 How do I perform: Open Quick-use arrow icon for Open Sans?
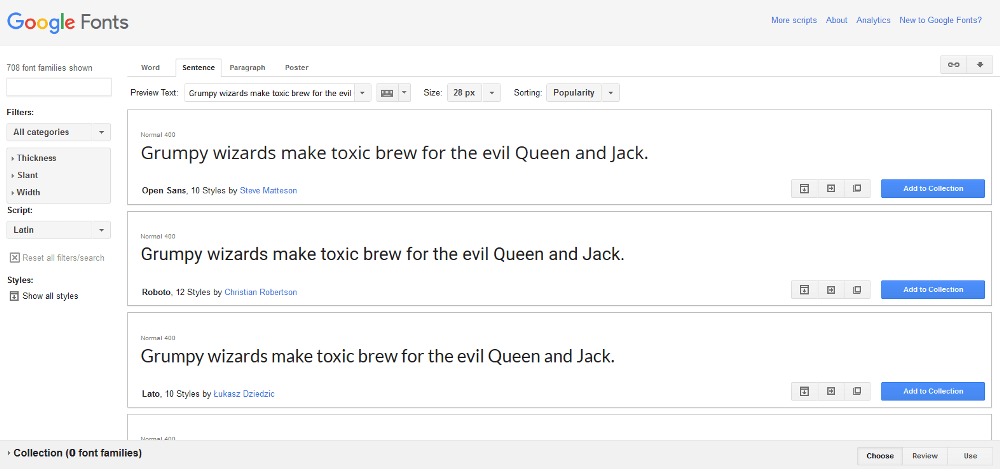coord(830,188)
